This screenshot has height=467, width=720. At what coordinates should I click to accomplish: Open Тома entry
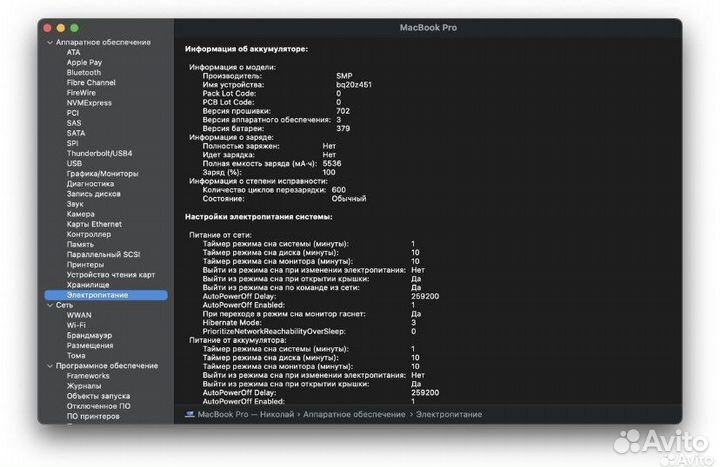coord(76,355)
